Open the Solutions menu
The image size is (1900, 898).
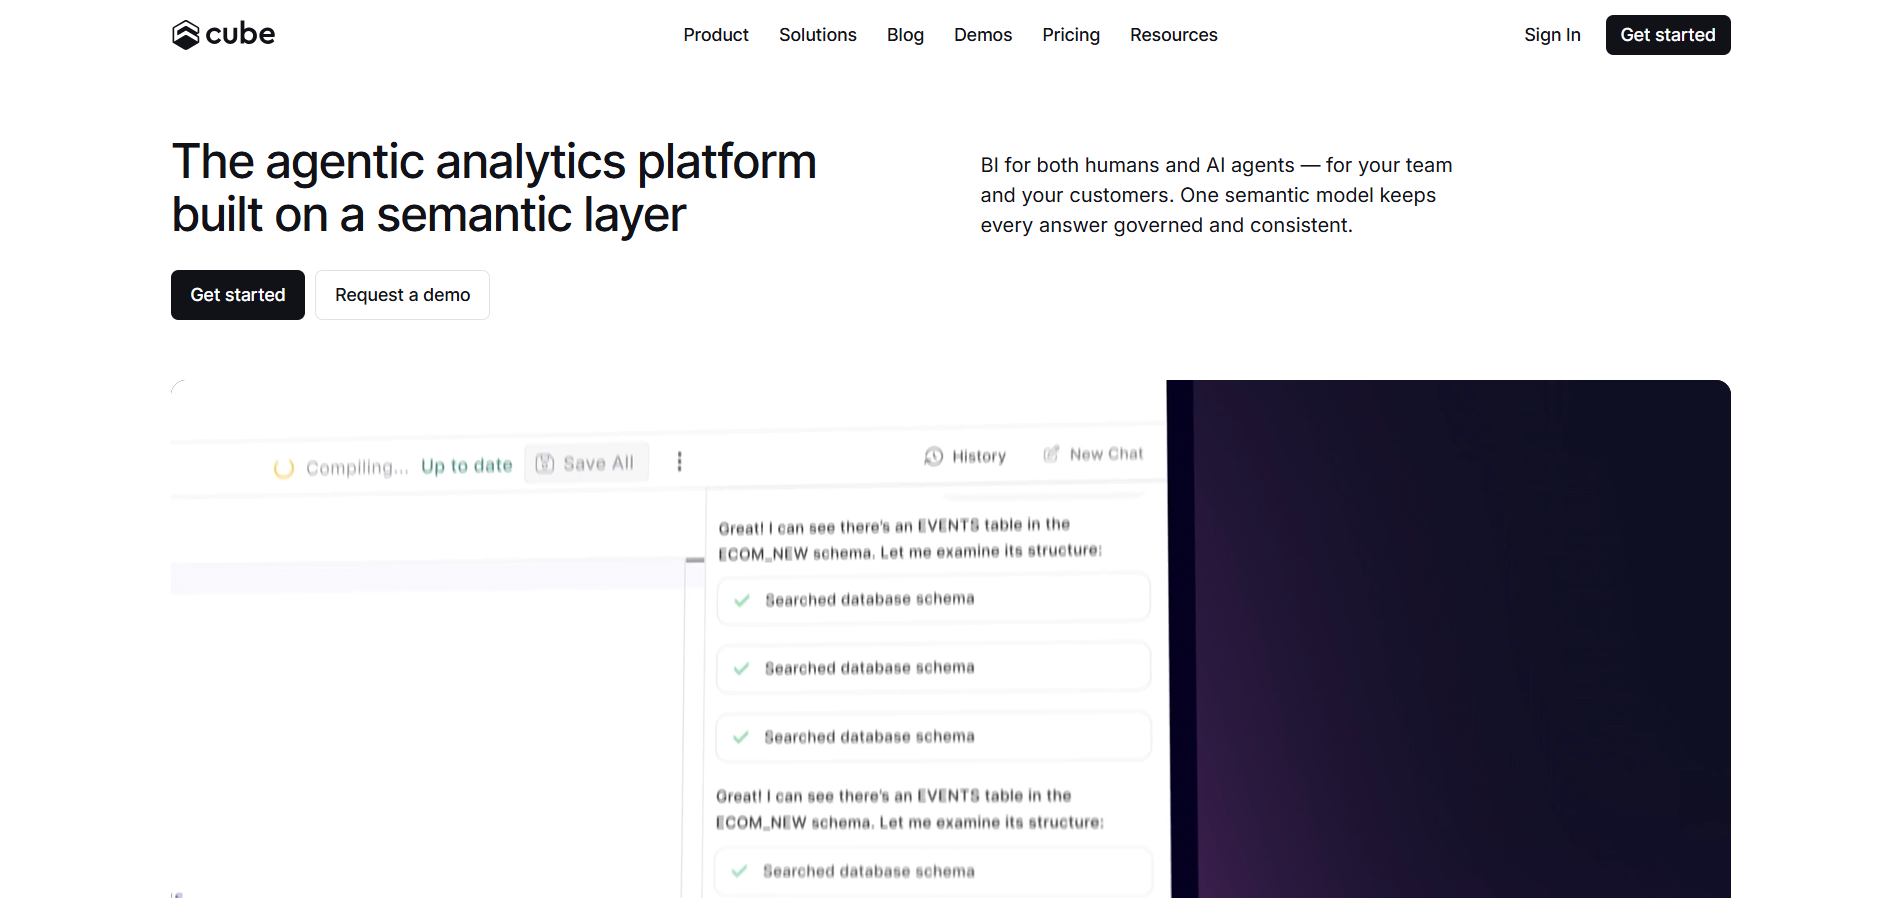pos(818,35)
